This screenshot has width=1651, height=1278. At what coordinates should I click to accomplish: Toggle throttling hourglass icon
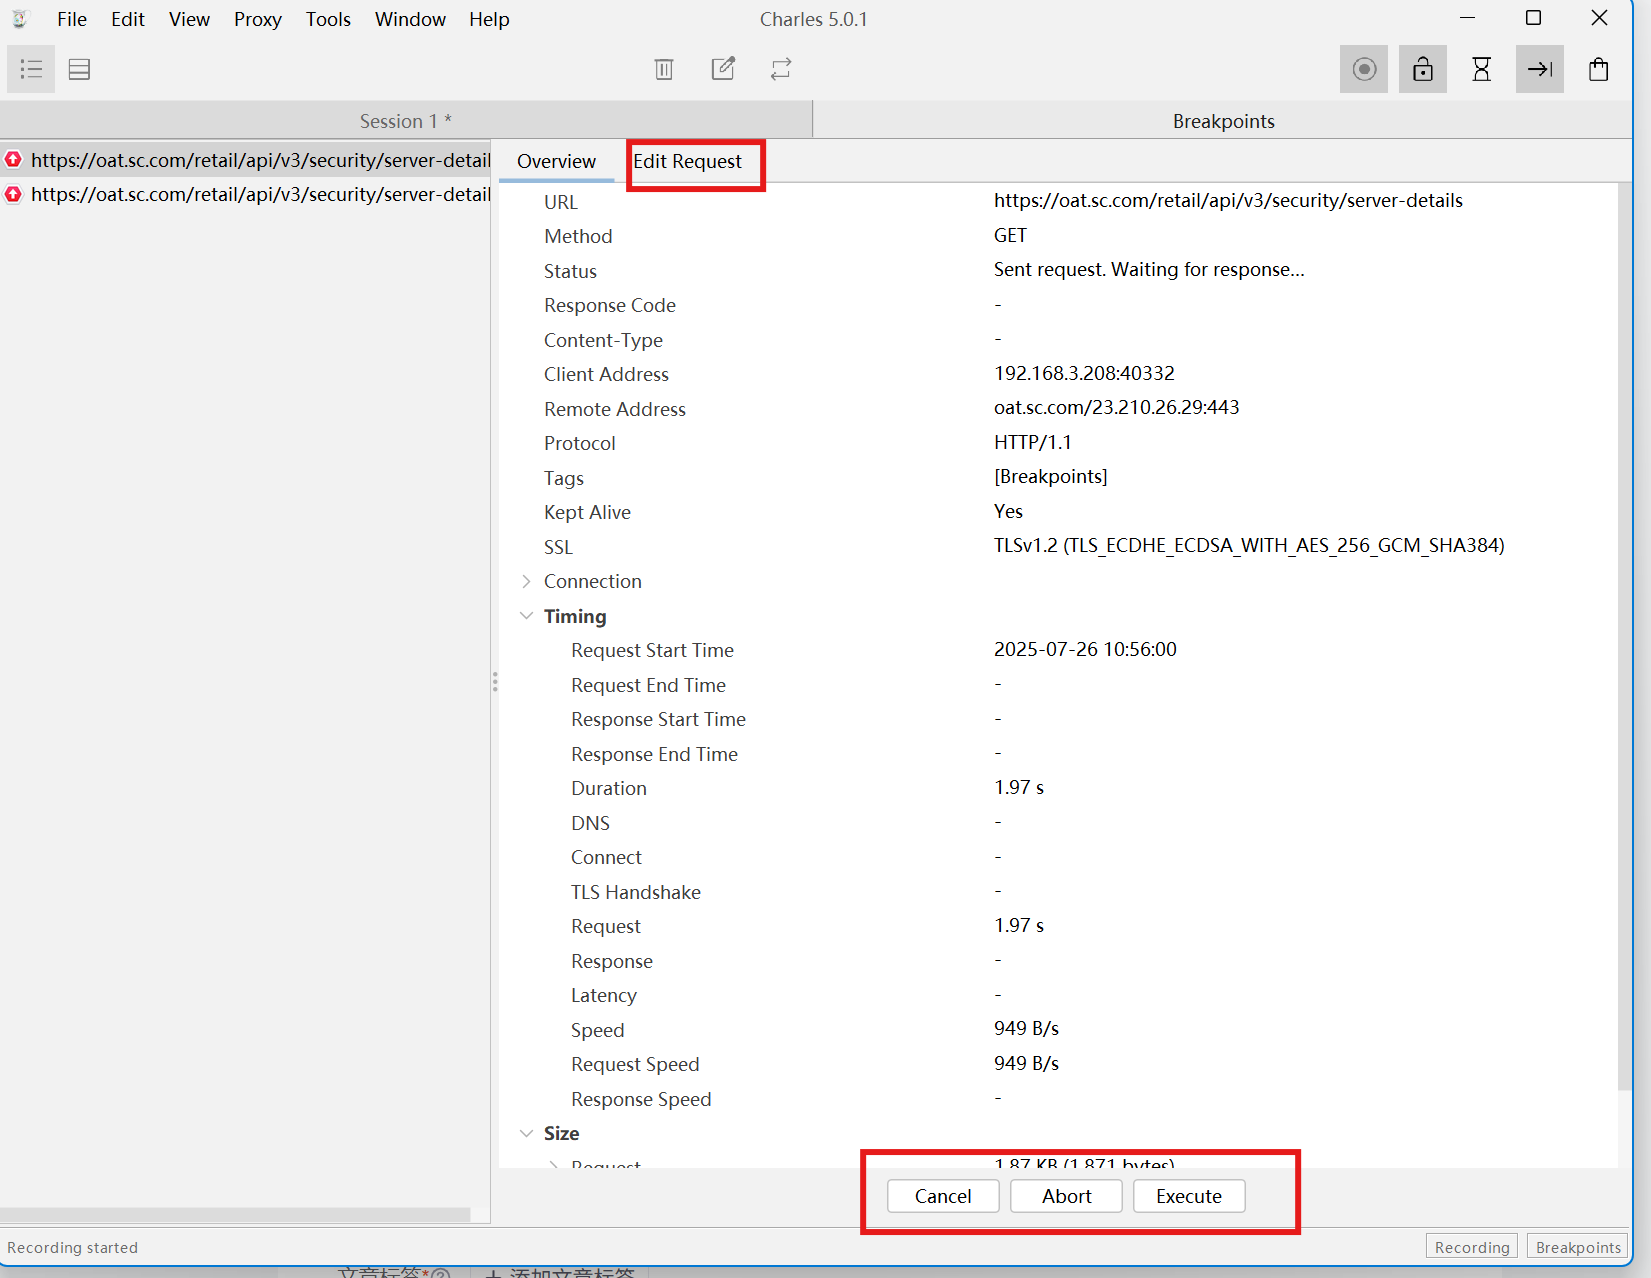tap(1482, 69)
